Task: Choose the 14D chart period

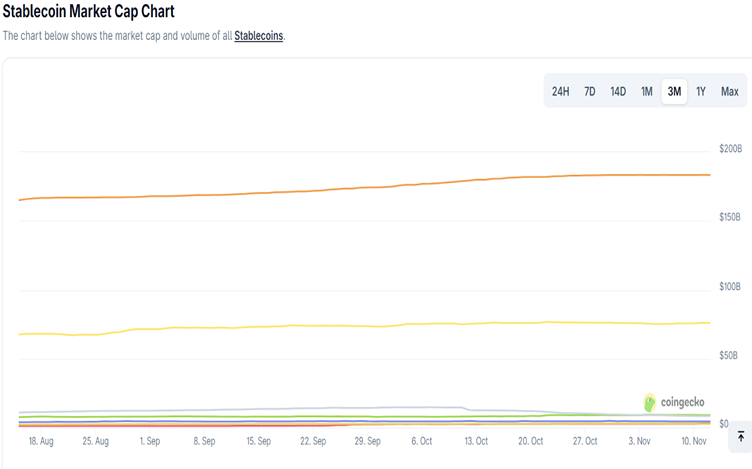Action: tap(618, 92)
